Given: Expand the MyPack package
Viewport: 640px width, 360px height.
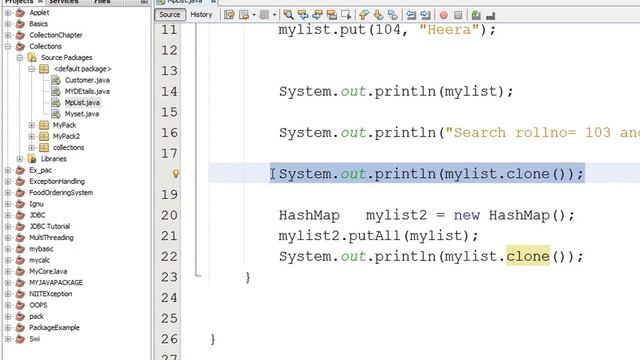Looking at the screenshot, I should [31, 125].
